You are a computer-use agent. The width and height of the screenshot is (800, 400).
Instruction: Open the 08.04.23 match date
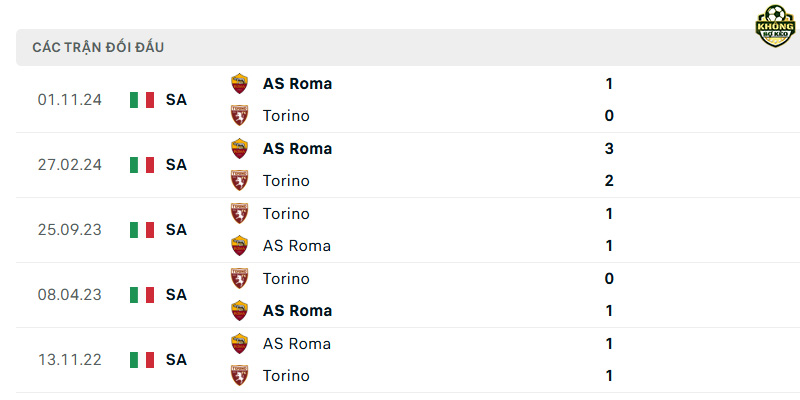(70, 294)
